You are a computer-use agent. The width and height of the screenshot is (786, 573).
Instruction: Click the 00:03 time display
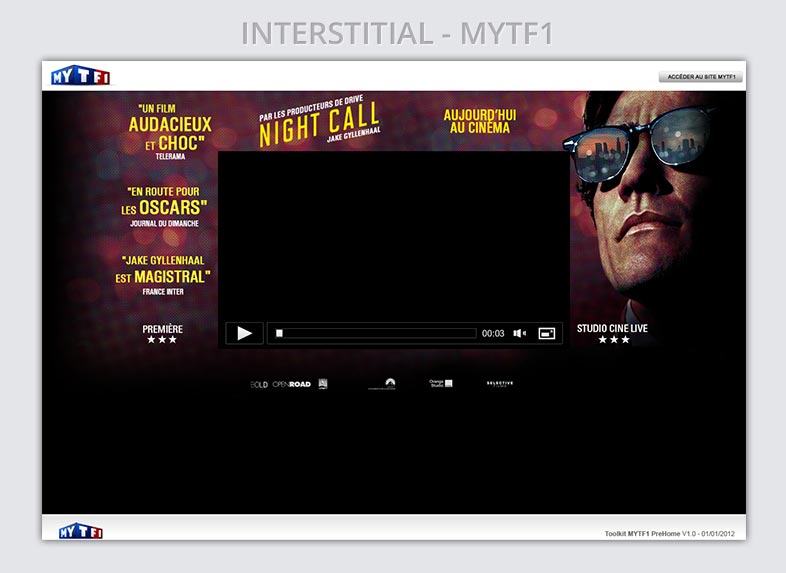(x=493, y=333)
